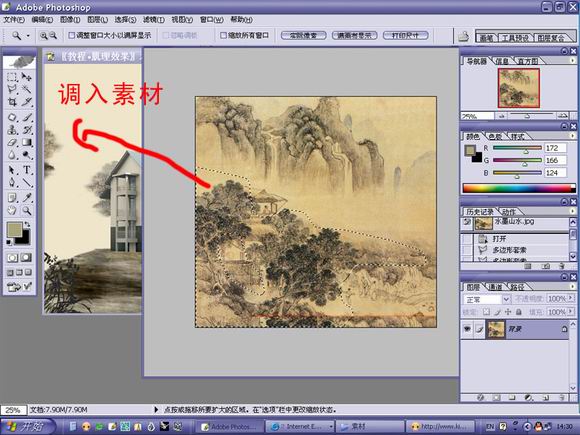
Task: Click zoom-out magnifier in options bar
Action: pyautogui.click(x=53, y=36)
